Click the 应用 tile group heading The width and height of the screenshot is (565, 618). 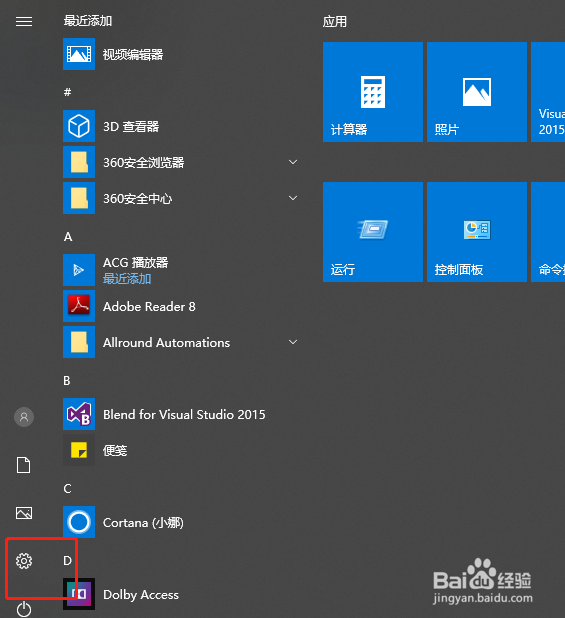[x=335, y=21]
